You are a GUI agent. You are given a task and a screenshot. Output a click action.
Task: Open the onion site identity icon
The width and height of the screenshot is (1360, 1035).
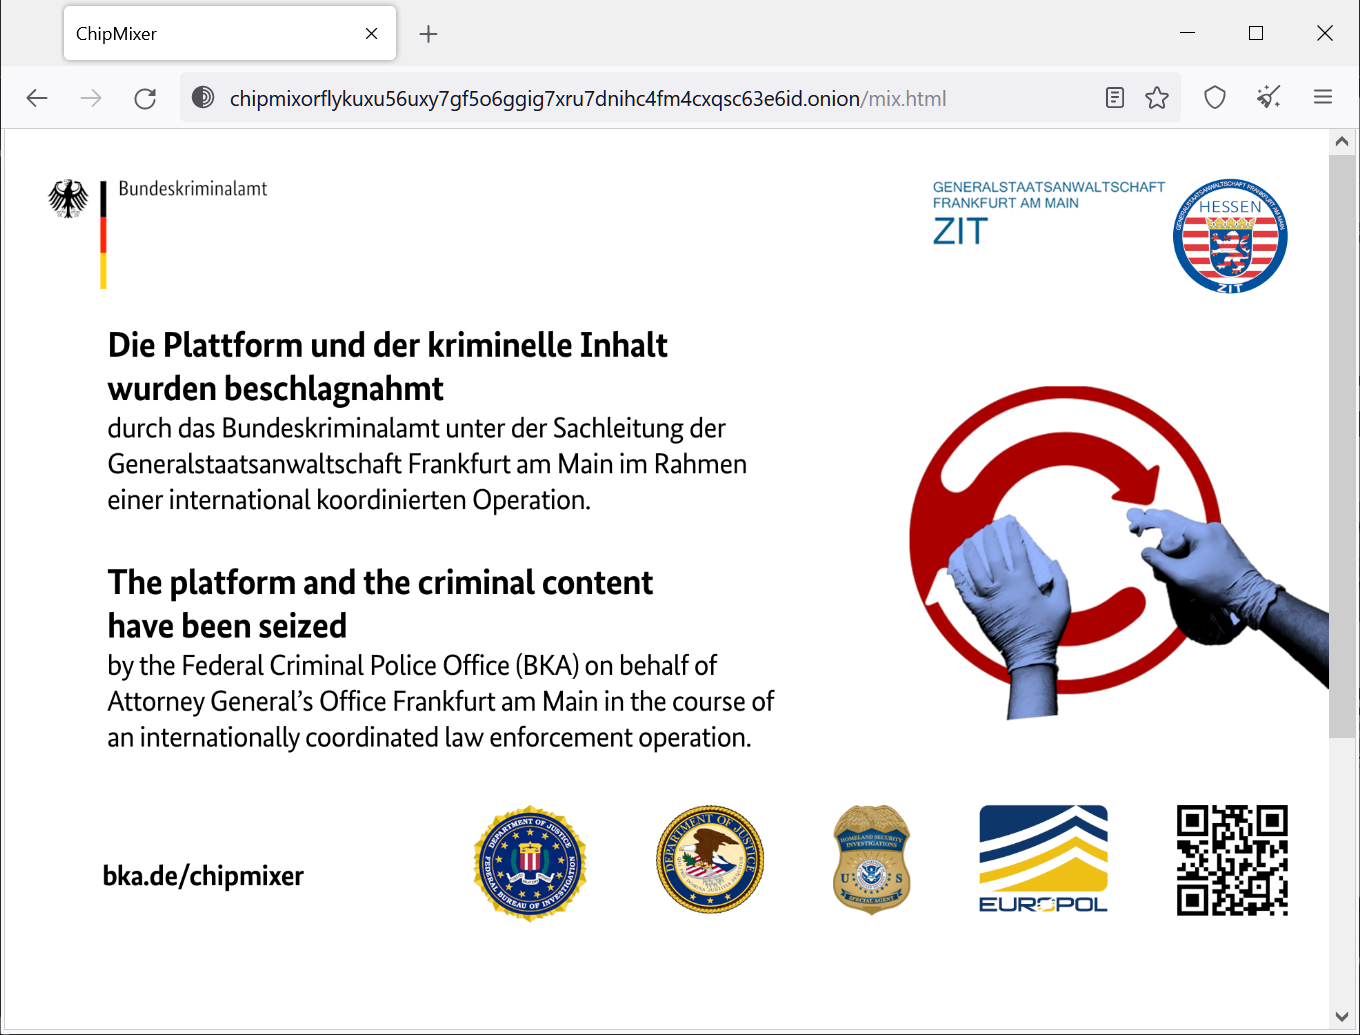pyautogui.click(x=203, y=98)
